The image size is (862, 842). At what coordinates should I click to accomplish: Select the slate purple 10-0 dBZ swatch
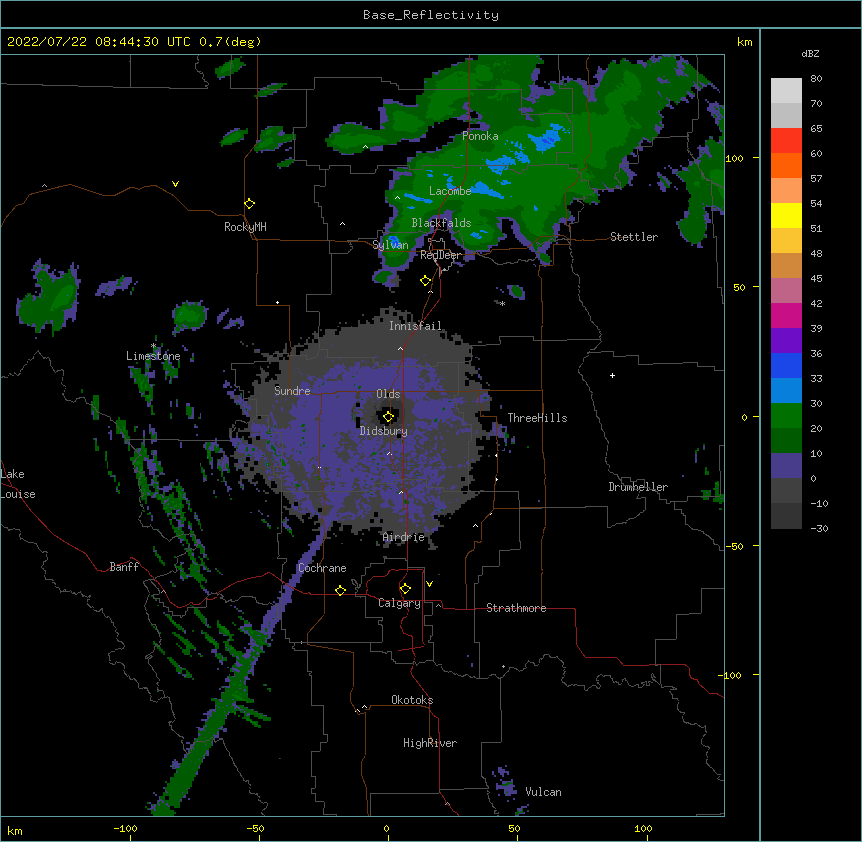click(x=786, y=466)
